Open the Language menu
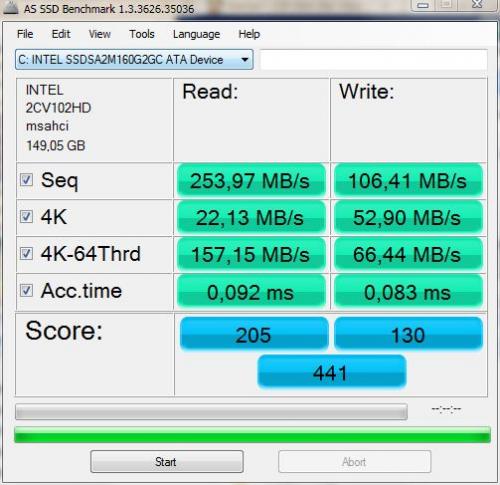 (x=196, y=34)
